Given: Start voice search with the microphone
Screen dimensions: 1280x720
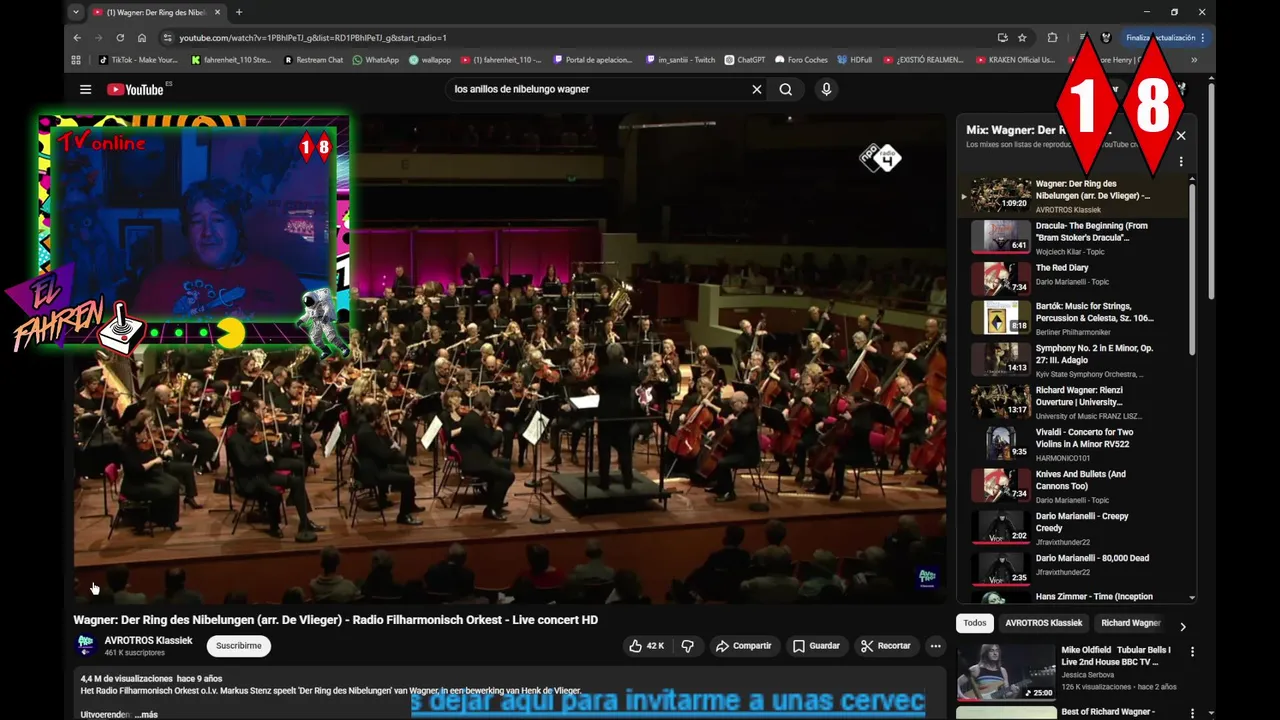Looking at the screenshot, I should [826, 89].
